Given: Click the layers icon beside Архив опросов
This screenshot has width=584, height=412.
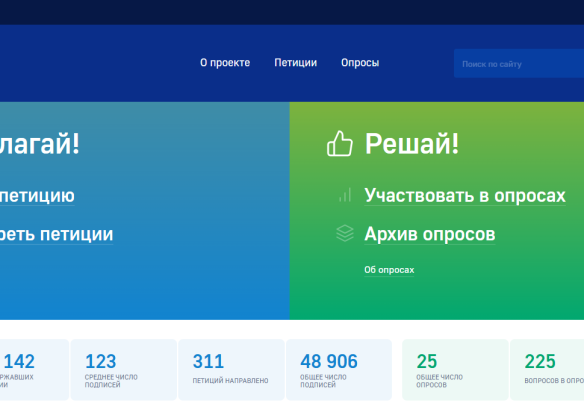Looking at the screenshot, I should point(345,233).
